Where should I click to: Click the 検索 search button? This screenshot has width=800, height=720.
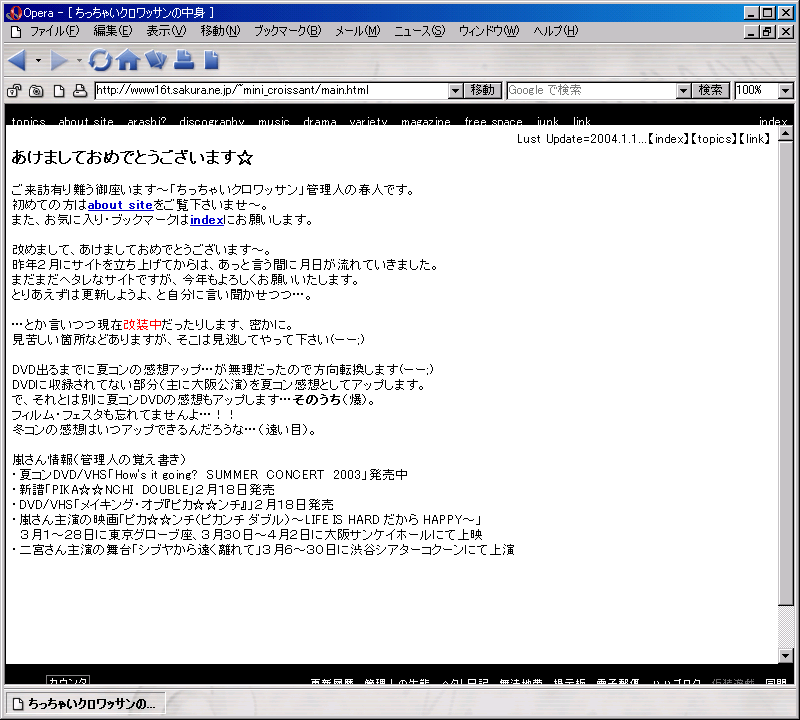click(710, 91)
